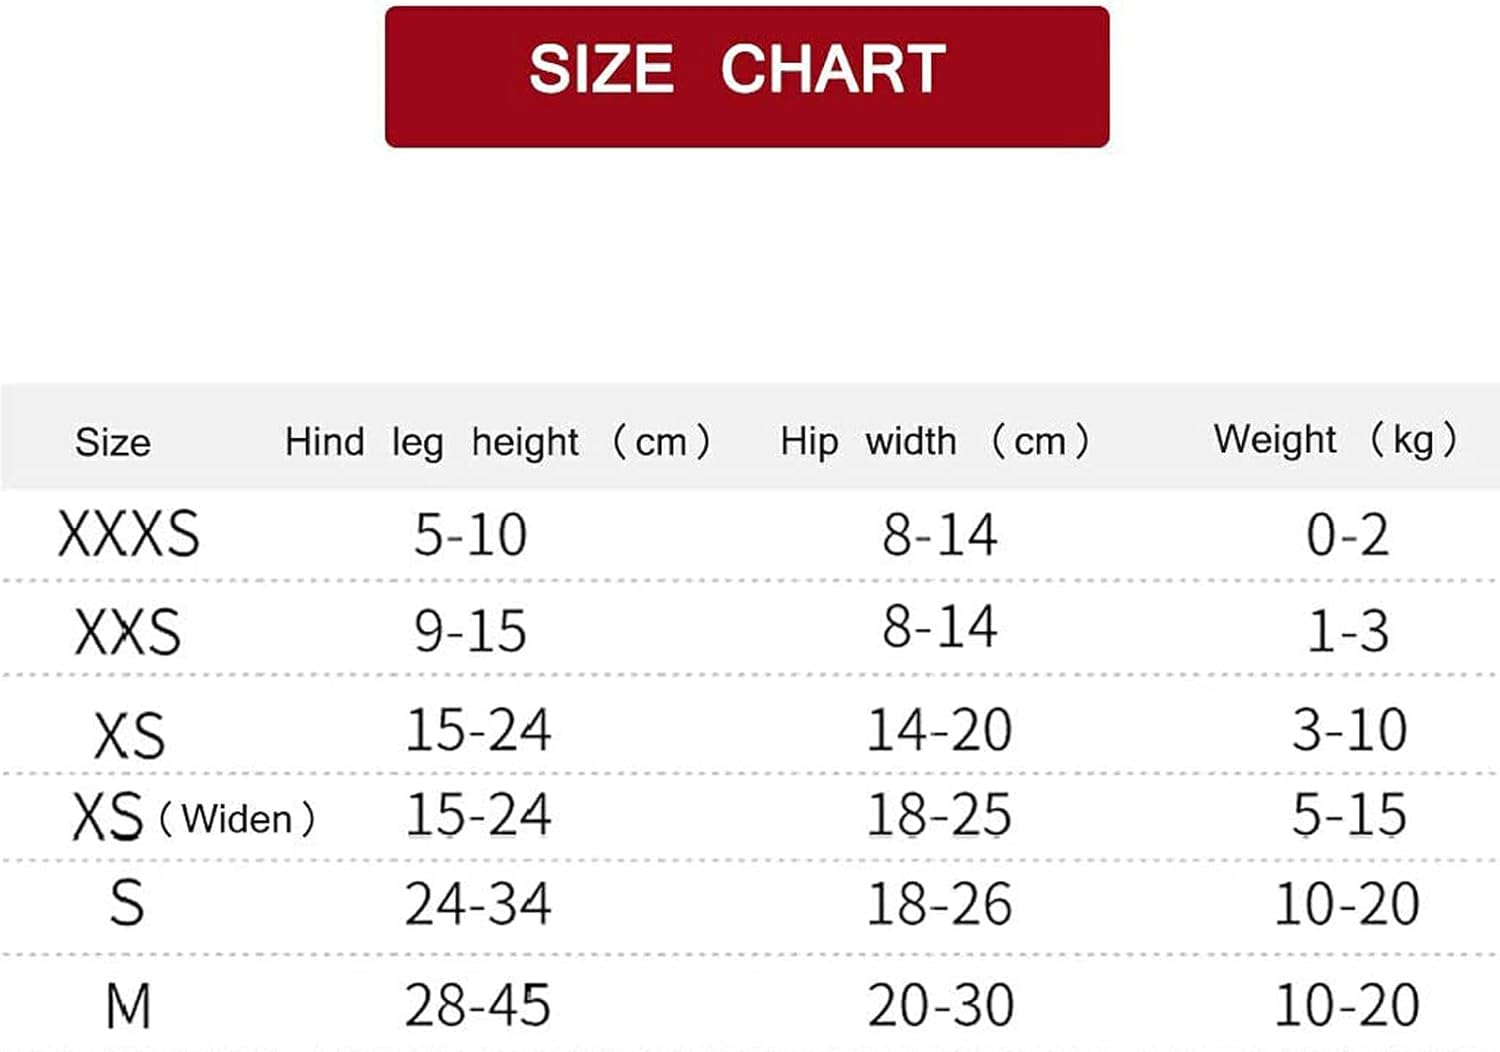Screen dimensions: 1500x1052
Task: Select the XXS size label
Action: point(128,632)
